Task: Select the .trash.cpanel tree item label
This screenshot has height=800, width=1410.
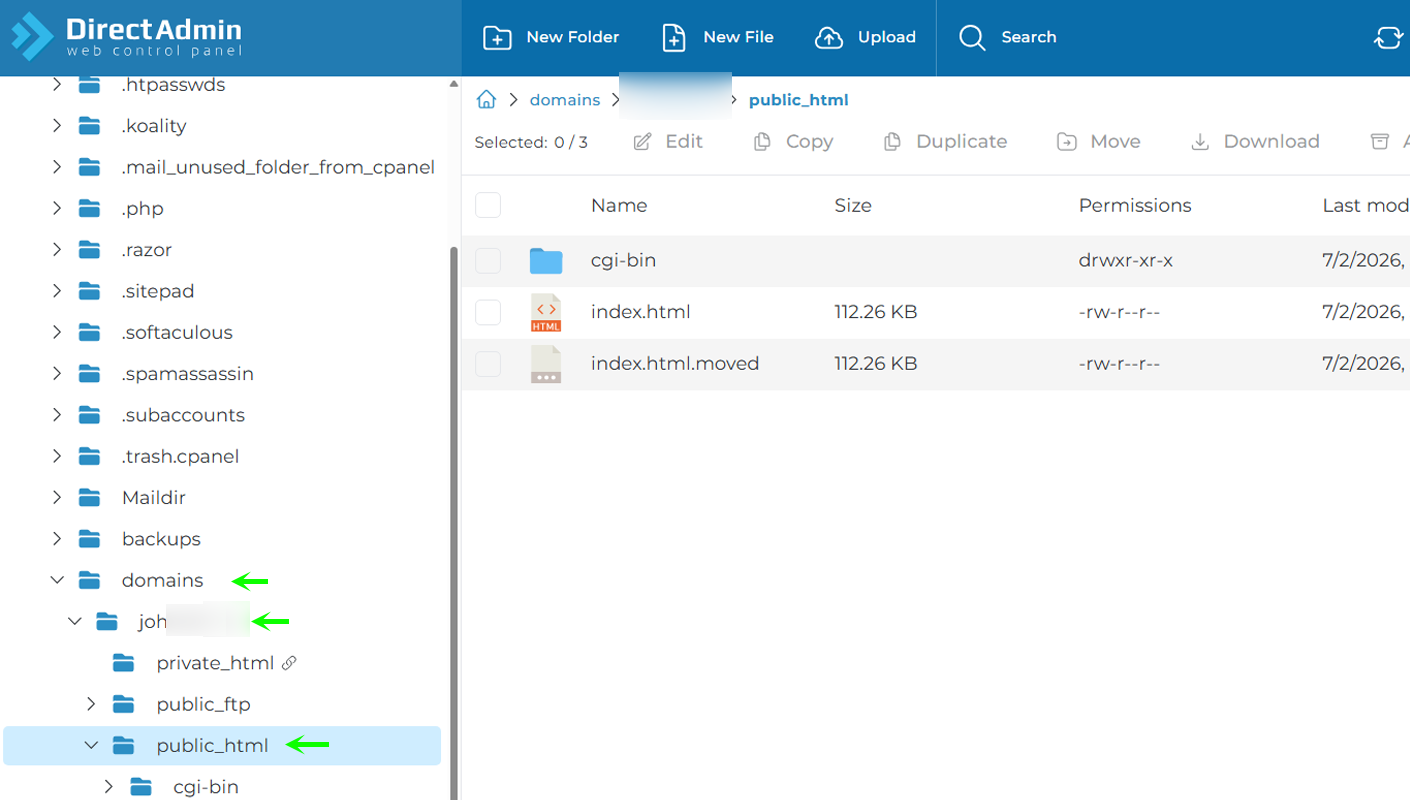Action: 180,456
